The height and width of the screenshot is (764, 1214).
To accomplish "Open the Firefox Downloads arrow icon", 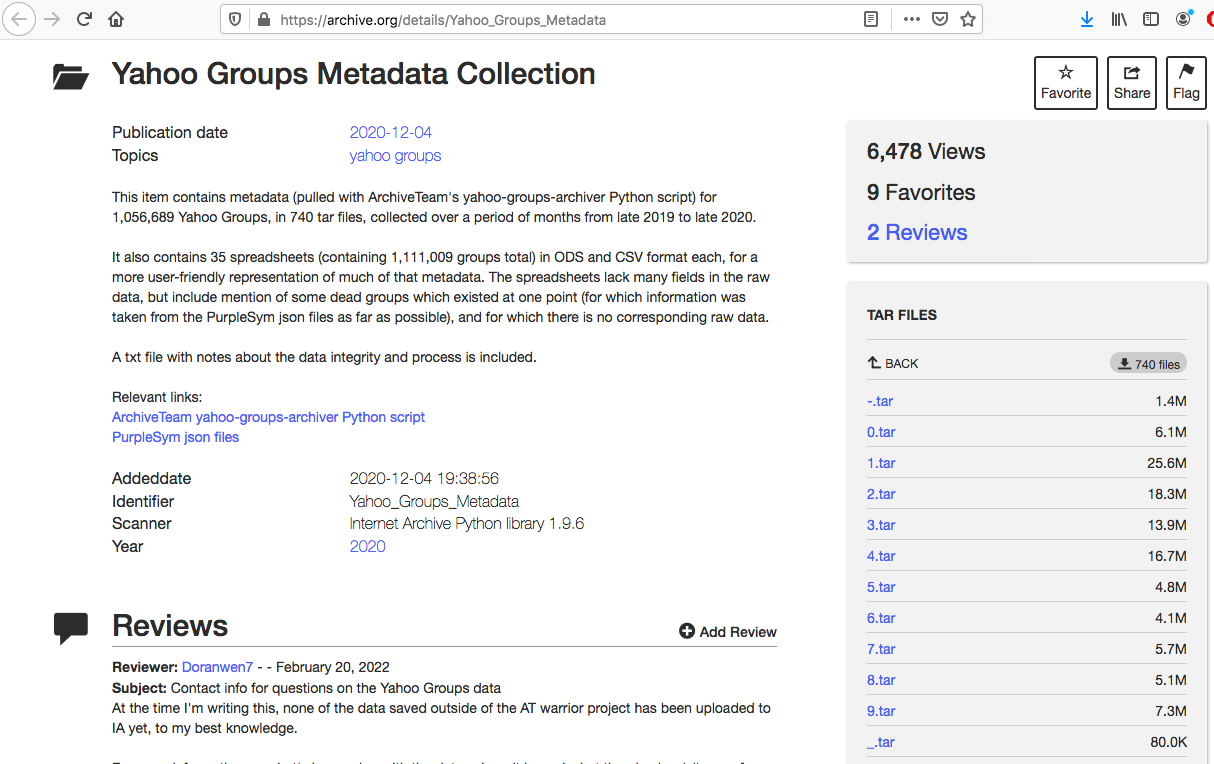I will (x=1087, y=19).
